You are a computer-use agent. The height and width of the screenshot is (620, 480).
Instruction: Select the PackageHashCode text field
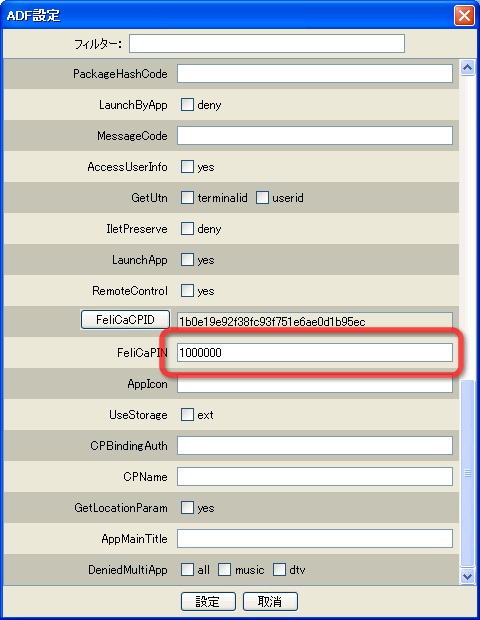pos(315,74)
